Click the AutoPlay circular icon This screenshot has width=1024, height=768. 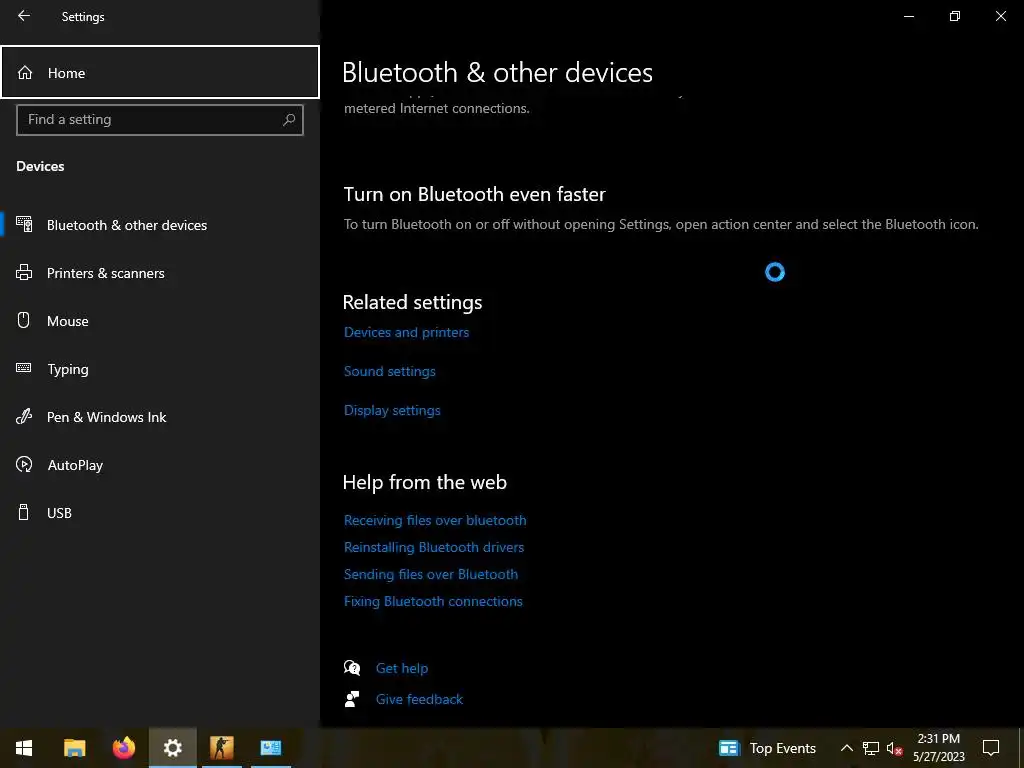(x=24, y=464)
